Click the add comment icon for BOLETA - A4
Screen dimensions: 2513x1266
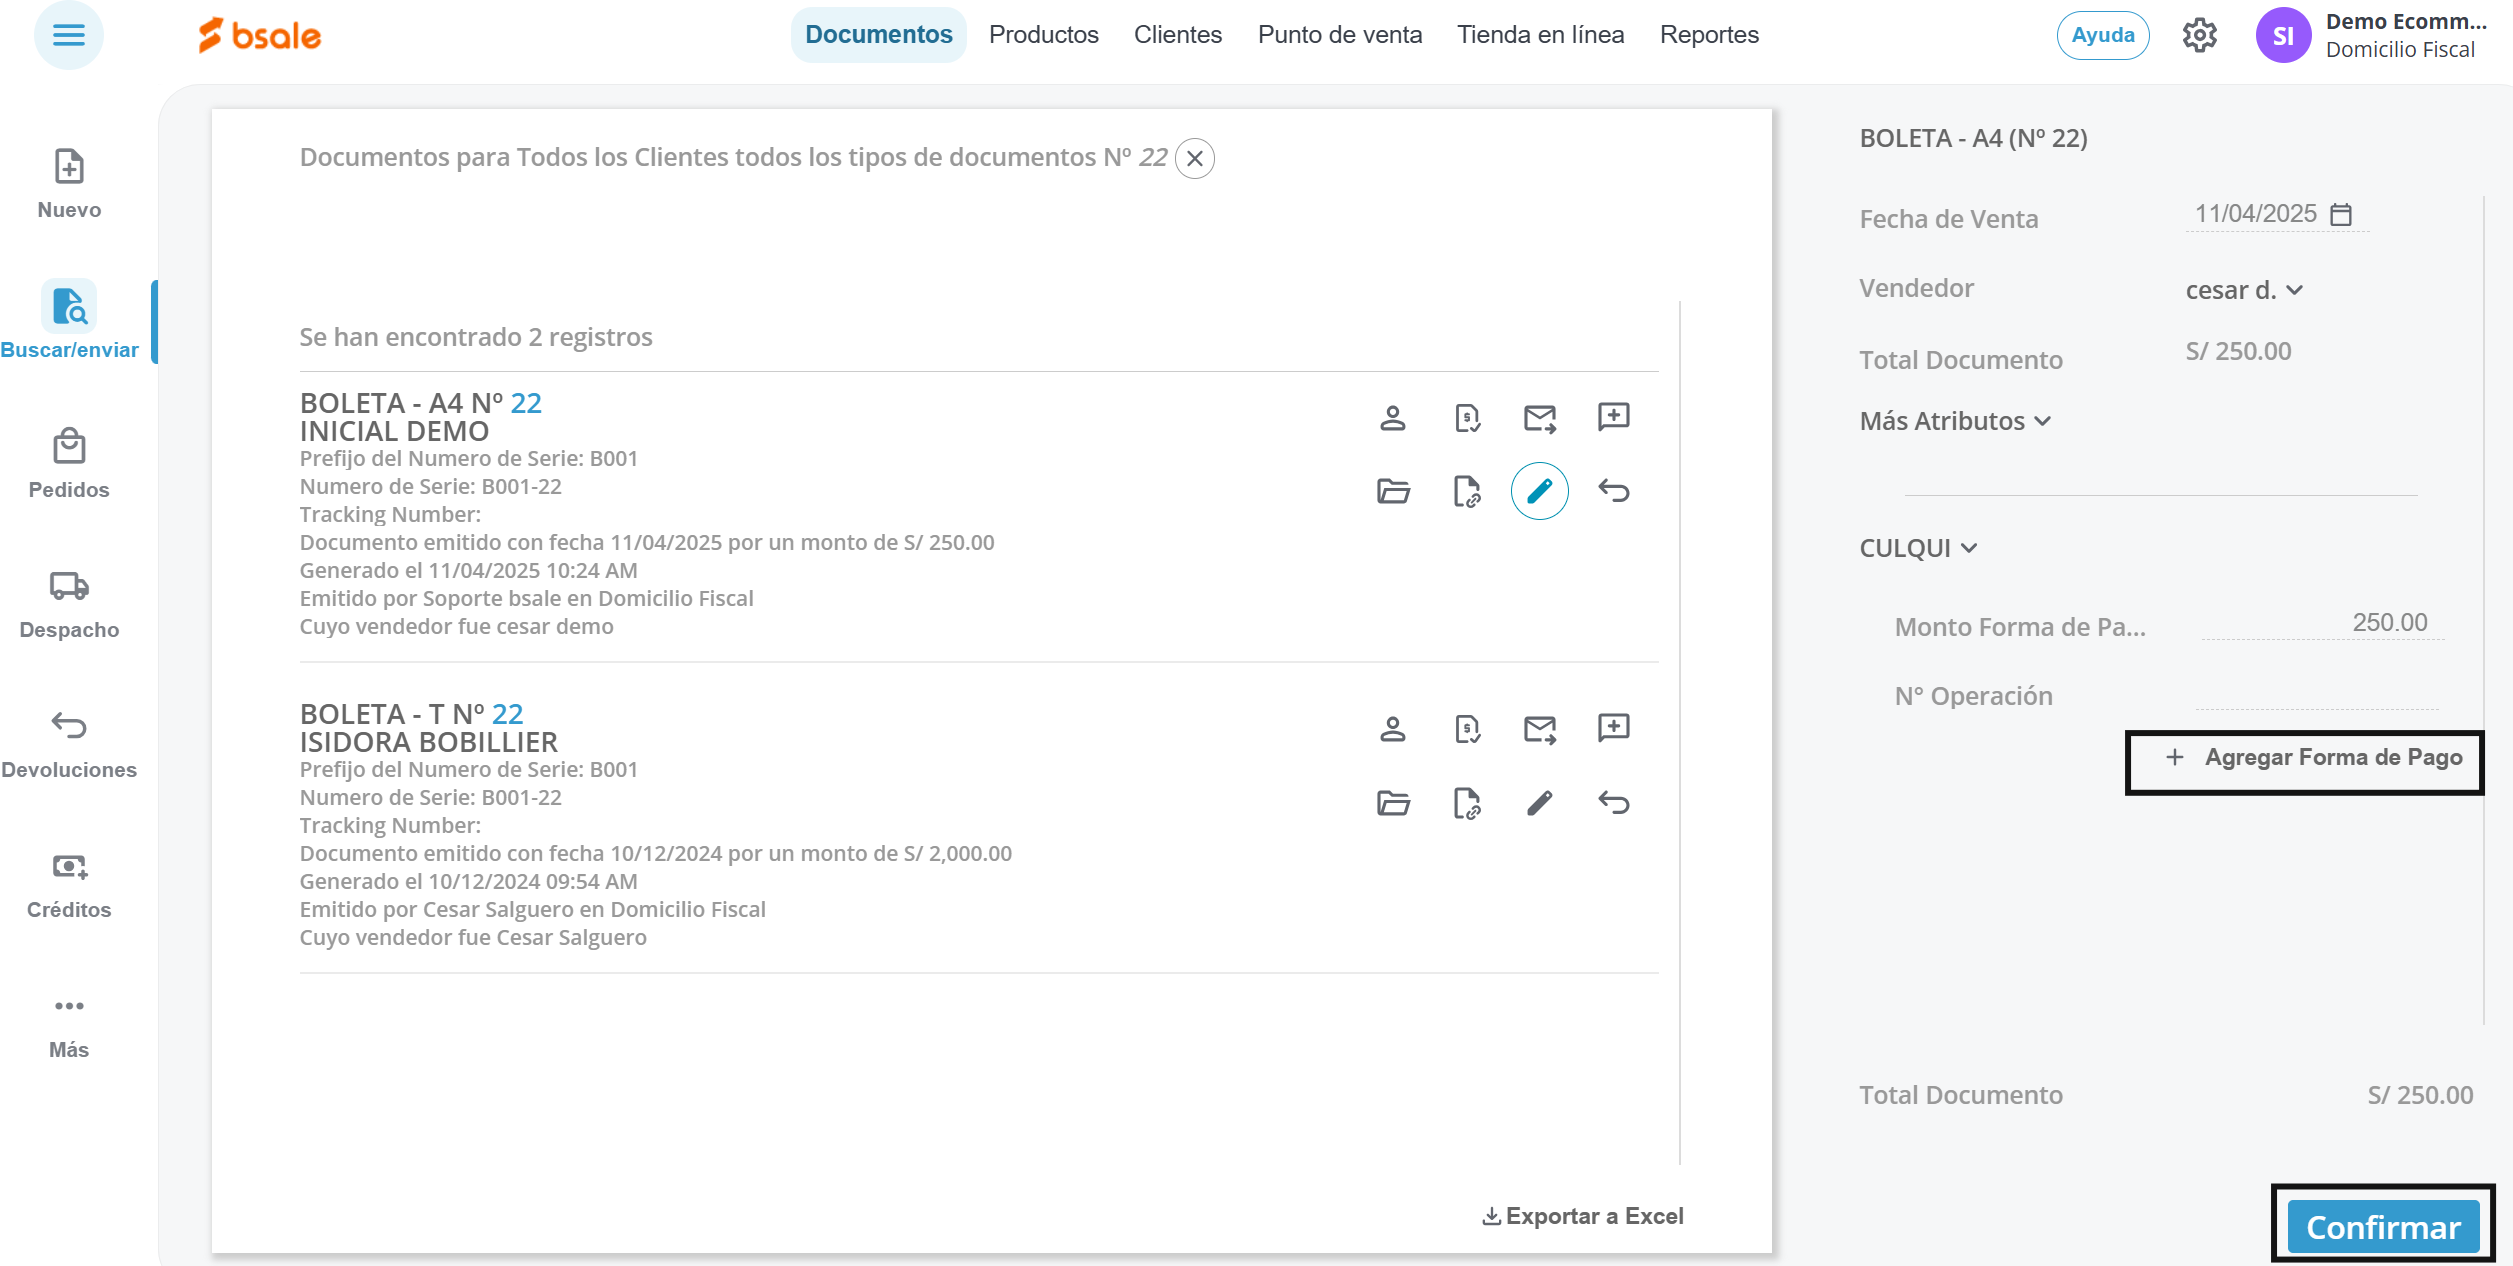[x=1613, y=417]
